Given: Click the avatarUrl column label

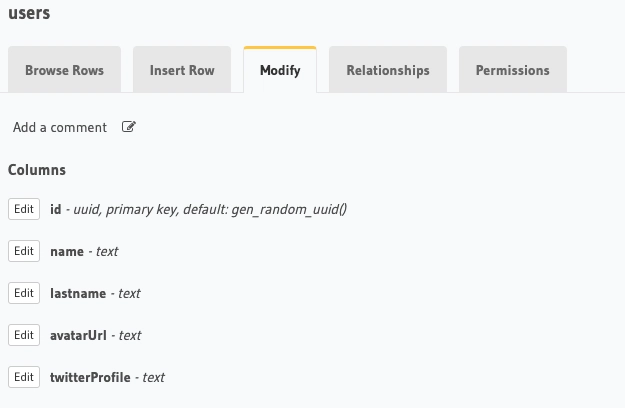Looking at the screenshot, I should tap(78, 335).
